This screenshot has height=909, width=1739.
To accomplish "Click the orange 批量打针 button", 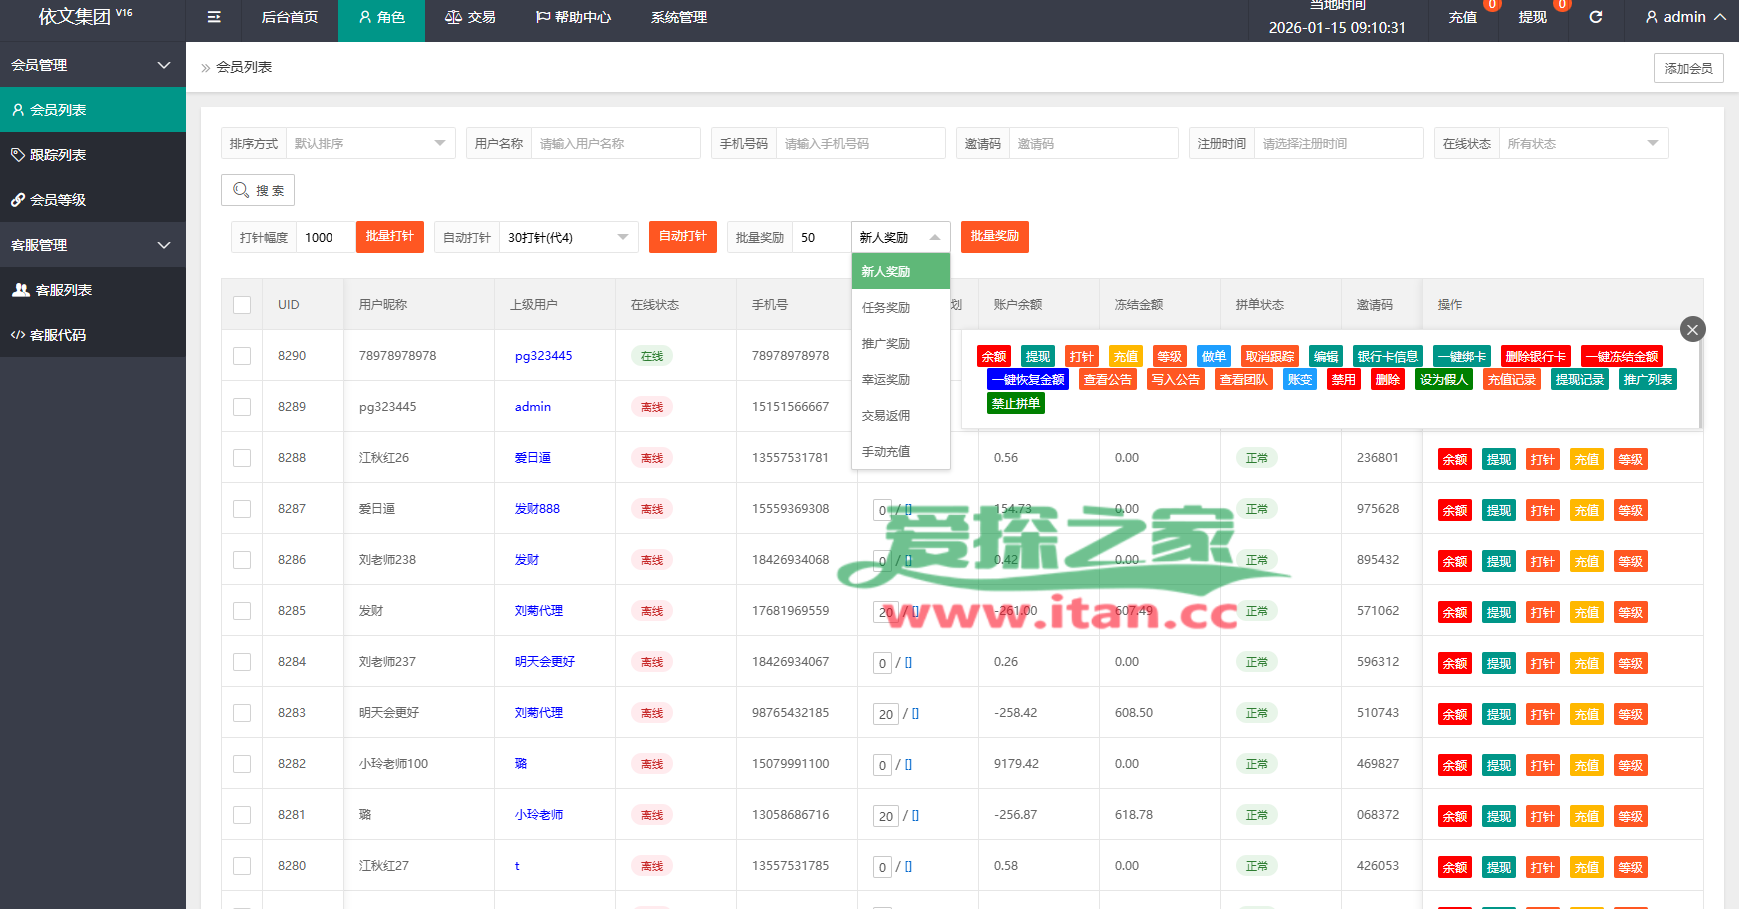I will click(x=389, y=237).
